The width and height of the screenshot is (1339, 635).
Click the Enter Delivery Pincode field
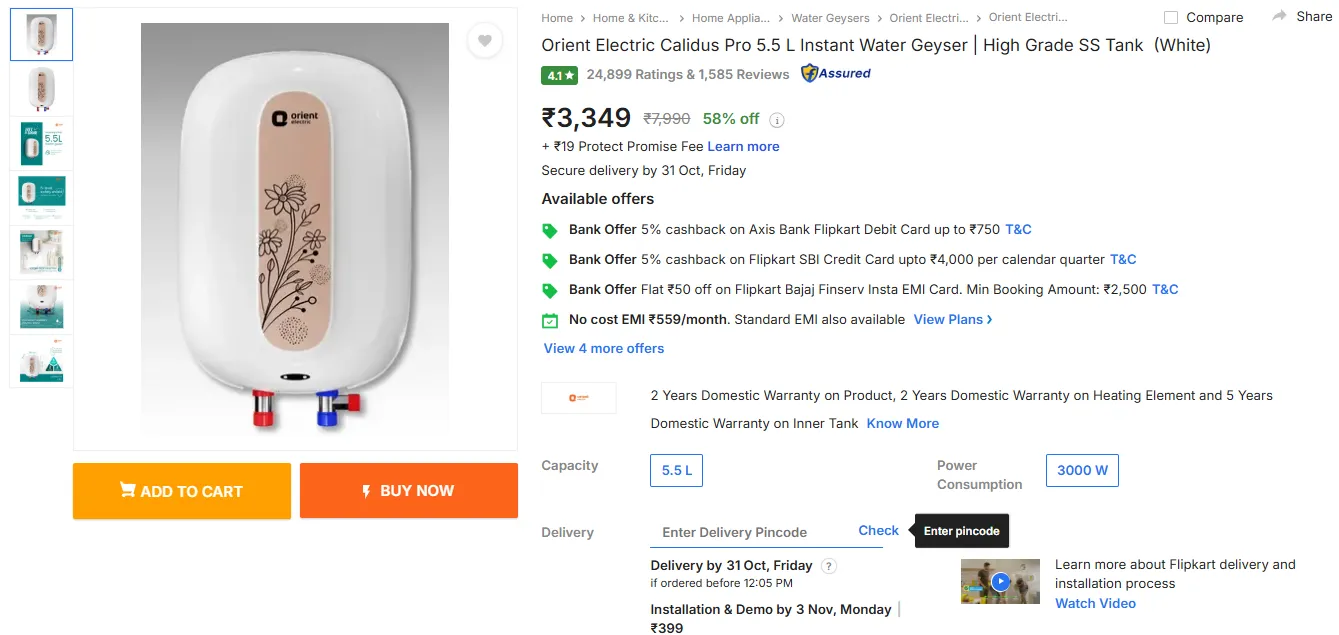[750, 532]
